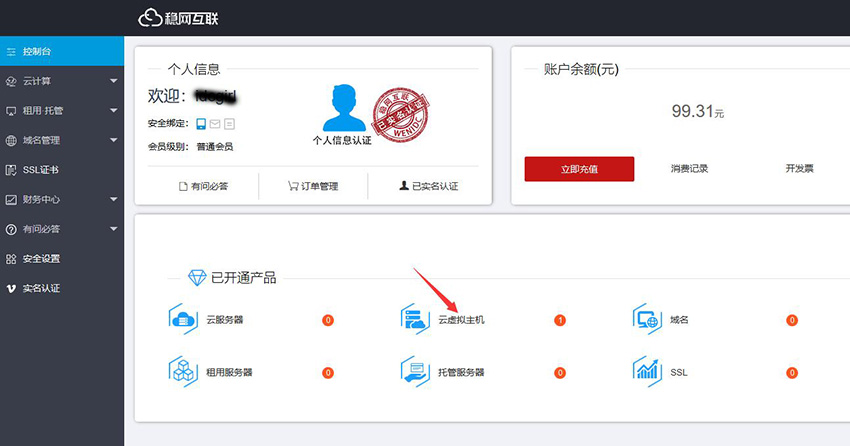Click the 云虚拟主机 count badge showing 1
850x446 pixels.
coord(560,320)
